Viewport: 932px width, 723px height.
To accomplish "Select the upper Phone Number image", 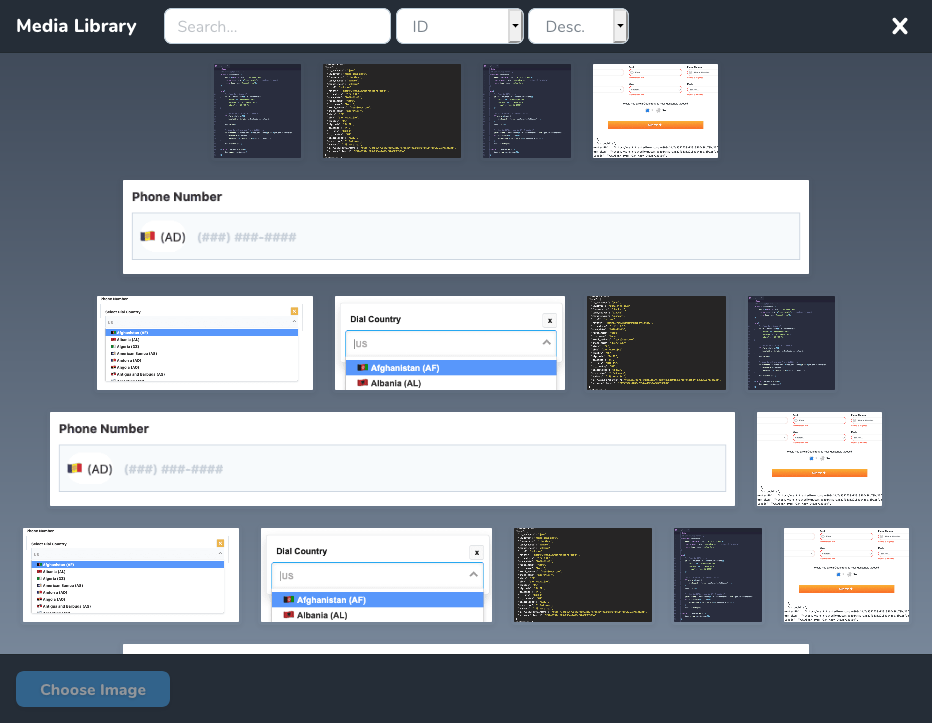I will click(465, 227).
